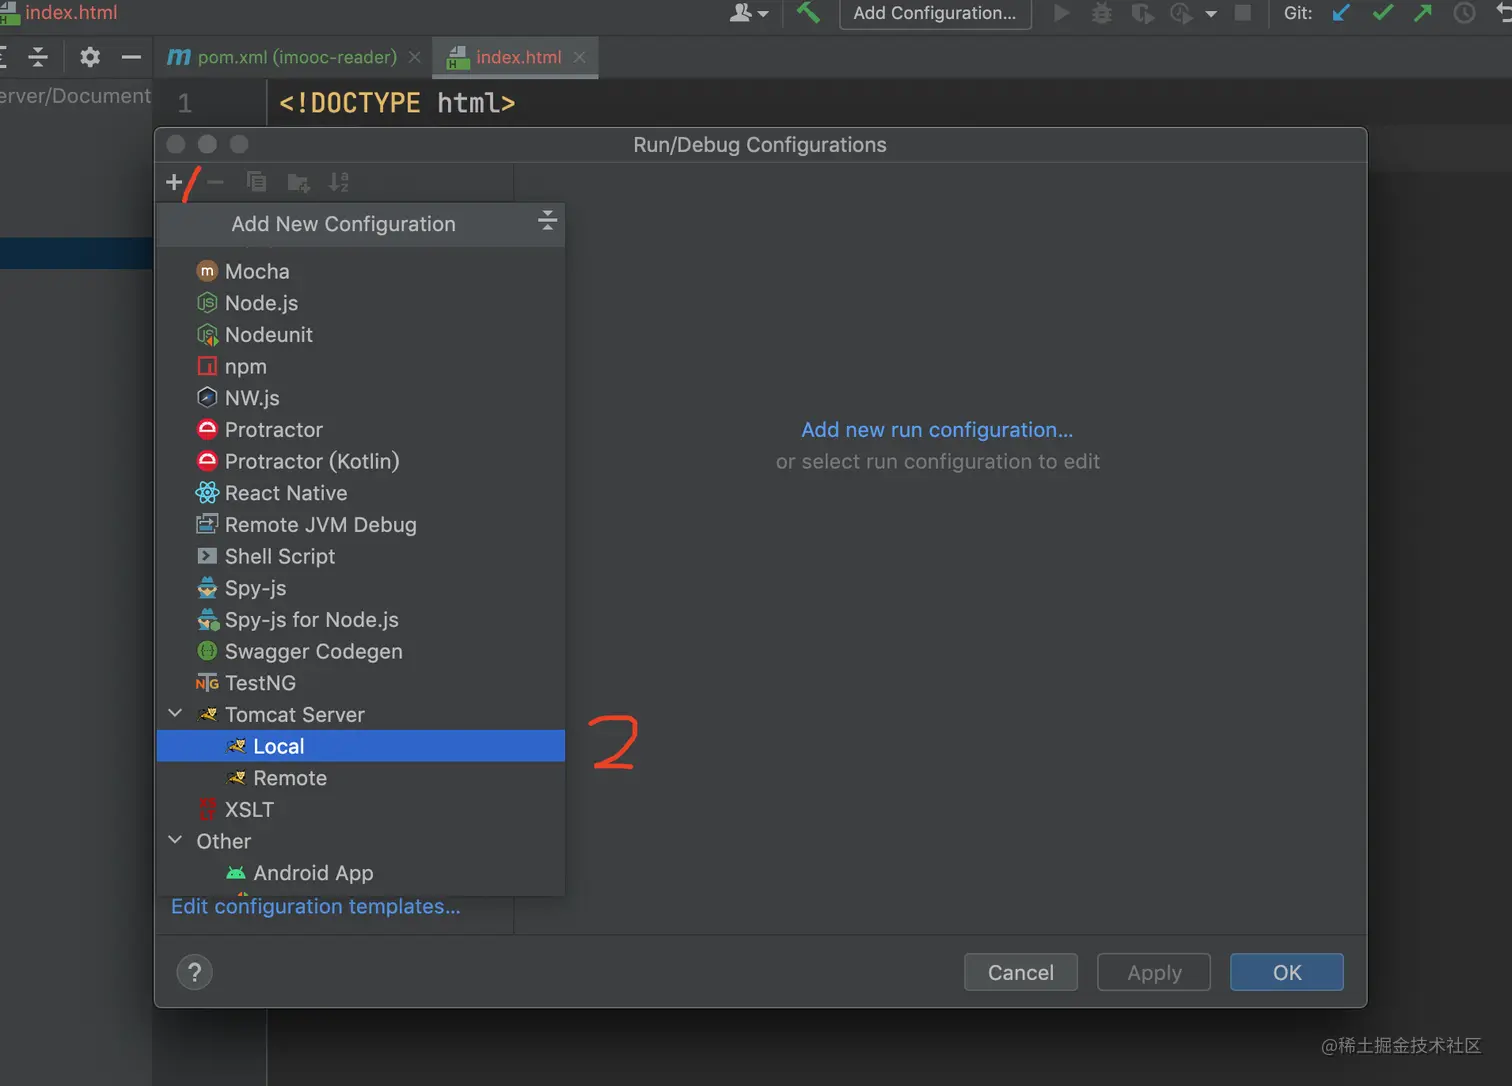Click project panel settings gear icon
This screenshot has width=1512, height=1086.
(x=90, y=57)
